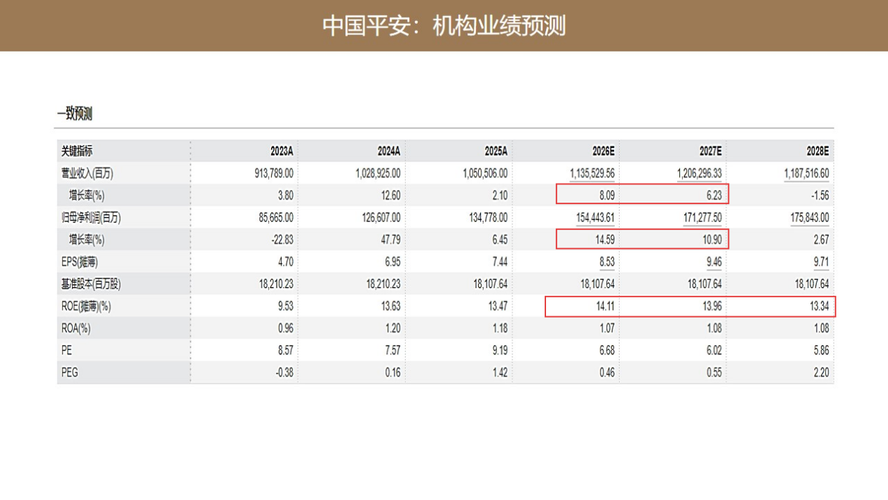
Task: Open underlined EPS forecast 9.71
Action: click(x=821, y=262)
